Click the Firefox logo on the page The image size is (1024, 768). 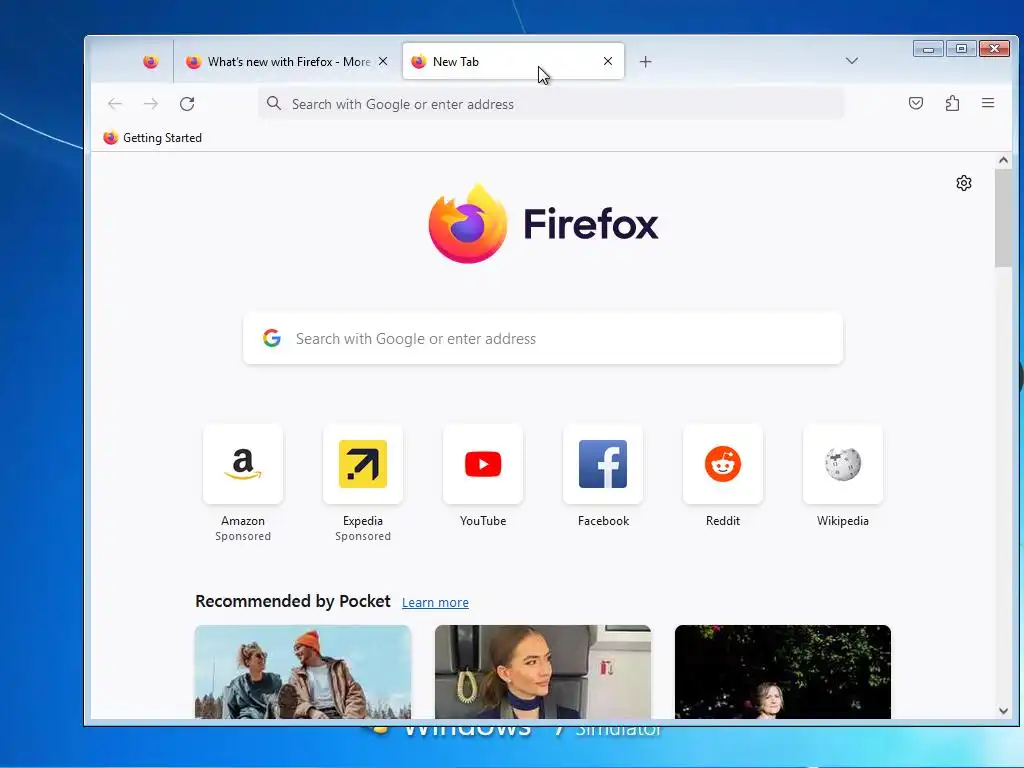(x=543, y=223)
